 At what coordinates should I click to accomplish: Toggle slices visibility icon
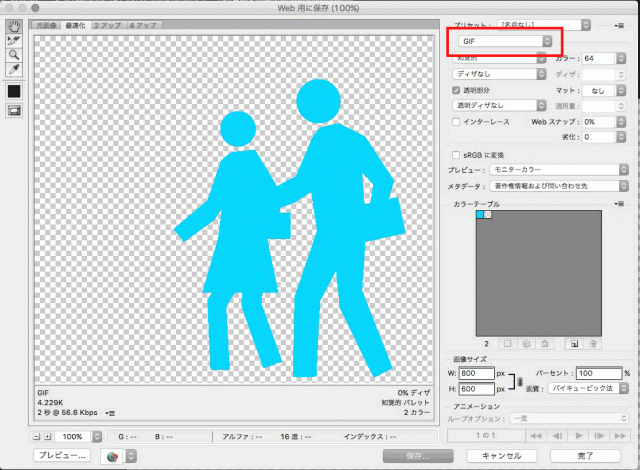point(14,110)
